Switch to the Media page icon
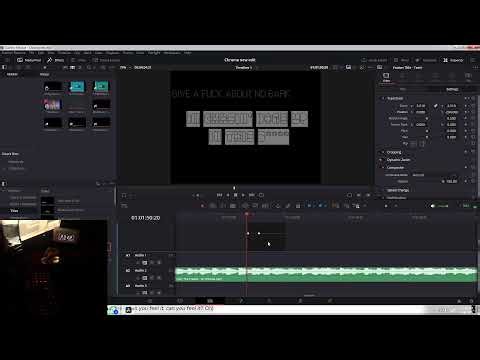This screenshot has height=360, width=480. point(150,301)
